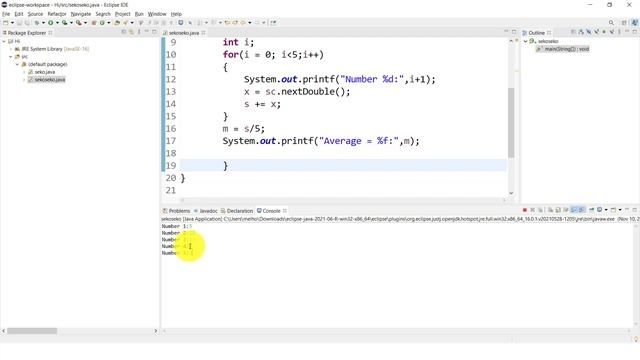The image size is (640, 360).
Task: Click the green Run button in toolbar
Action: click(51, 23)
